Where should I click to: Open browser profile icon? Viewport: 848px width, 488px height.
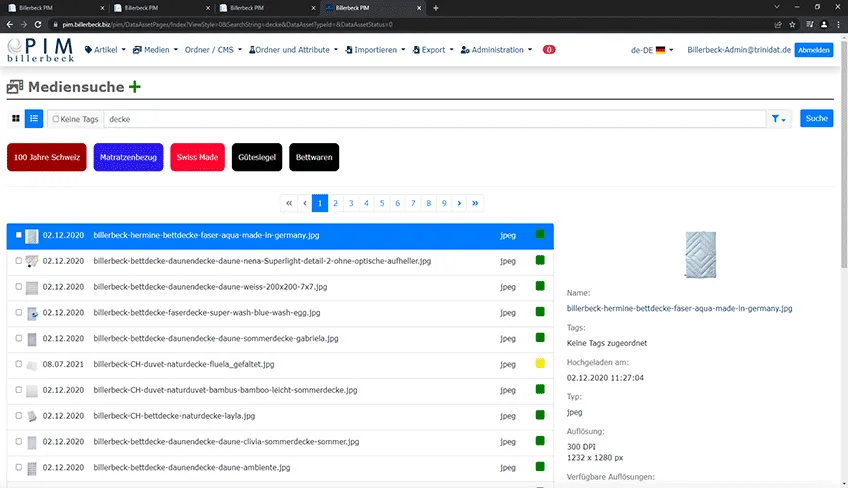tap(824, 24)
